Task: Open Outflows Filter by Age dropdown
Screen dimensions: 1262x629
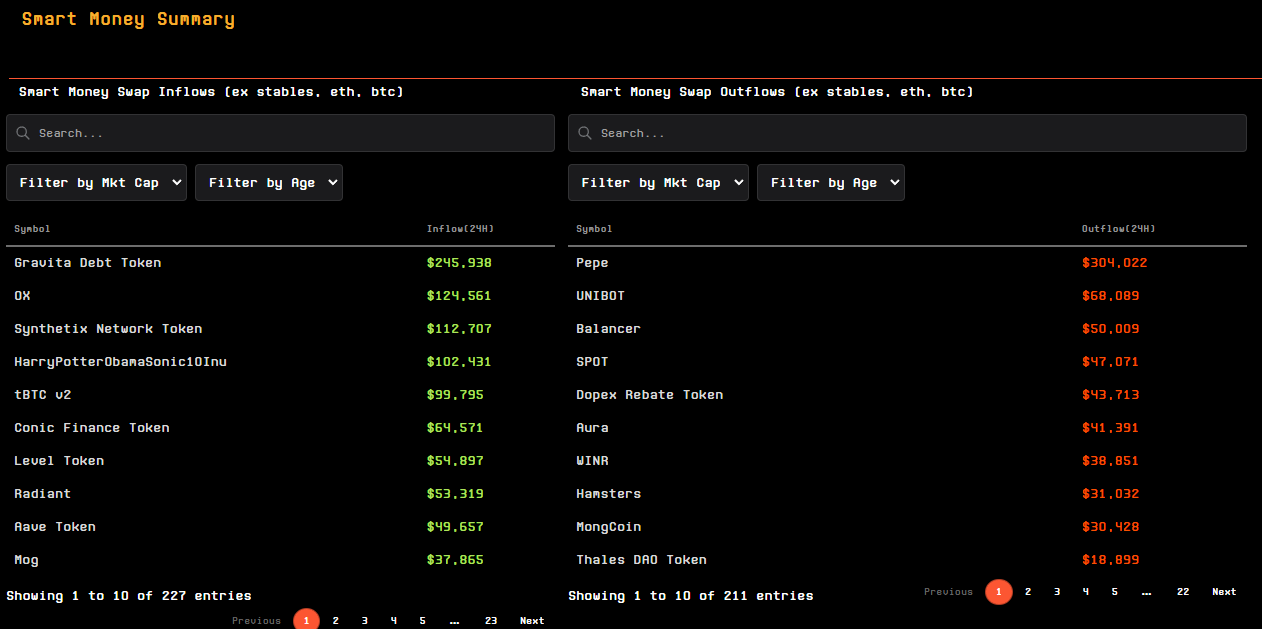Action: coord(831,183)
